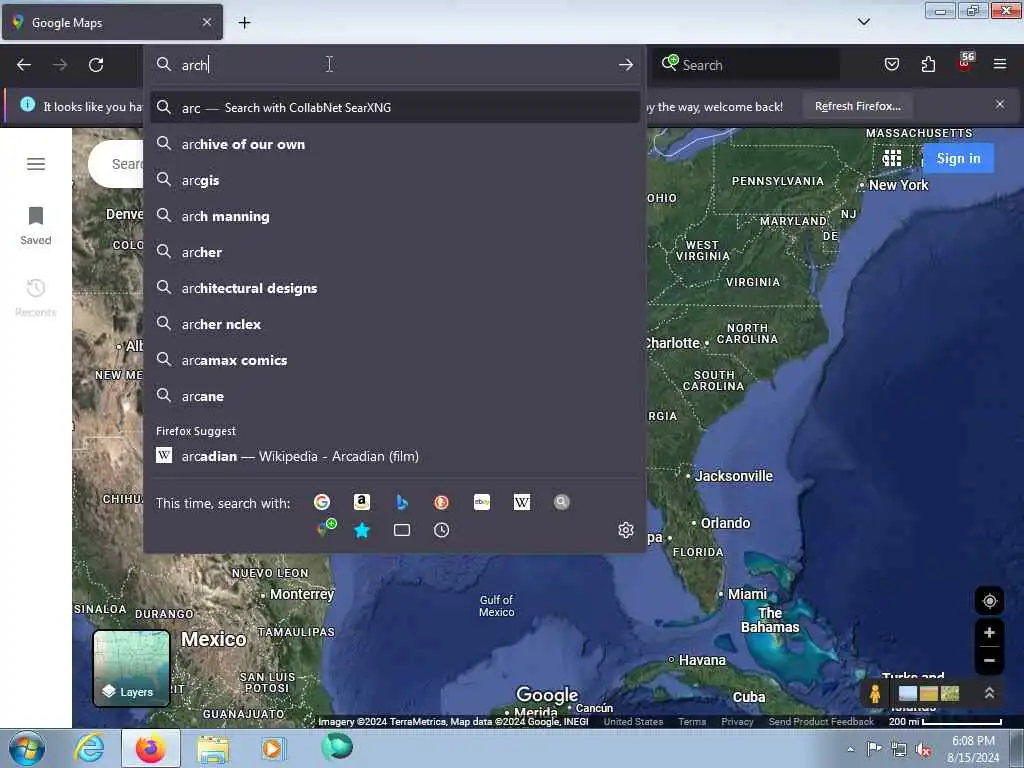The image size is (1024, 768).
Task: Search open tabs using the tabs icon
Action: 402,530
